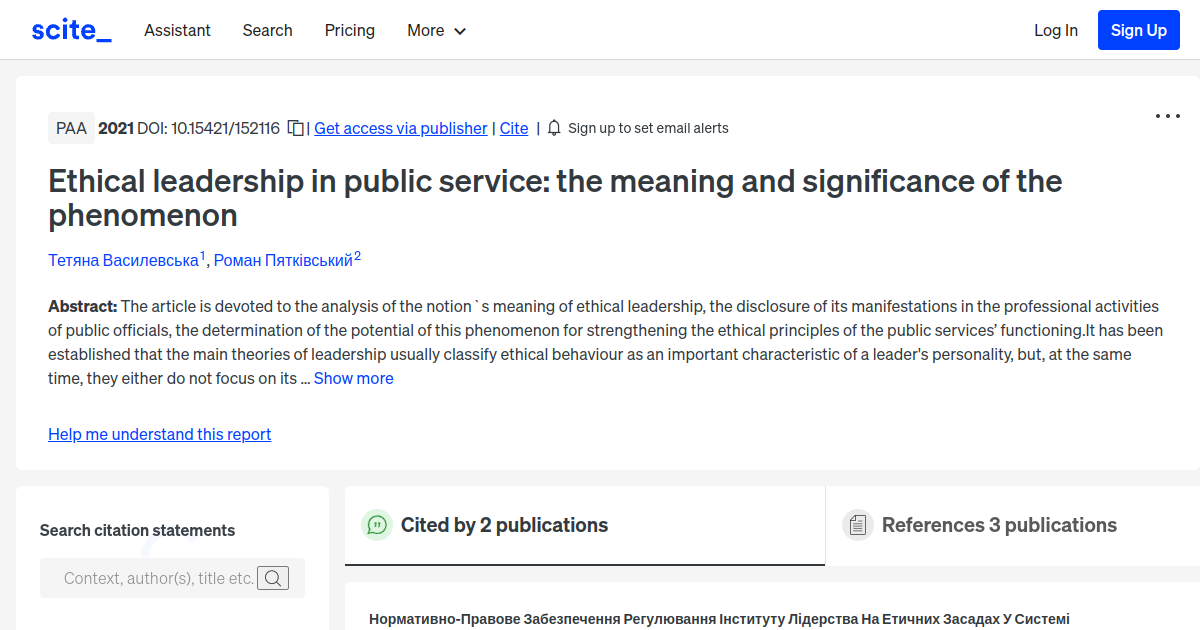Click the Sign Up button
Image resolution: width=1200 pixels, height=630 pixels.
(1138, 29)
